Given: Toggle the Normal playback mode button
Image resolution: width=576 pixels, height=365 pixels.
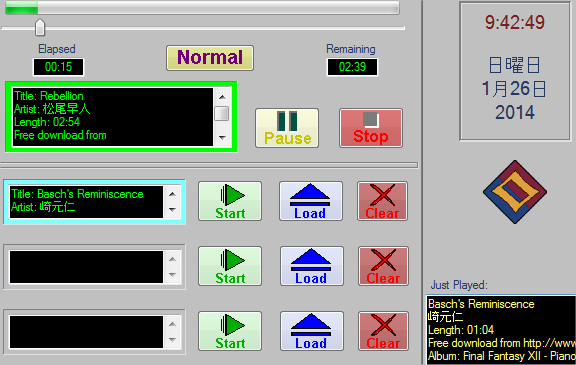Looking at the screenshot, I should [210, 58].
